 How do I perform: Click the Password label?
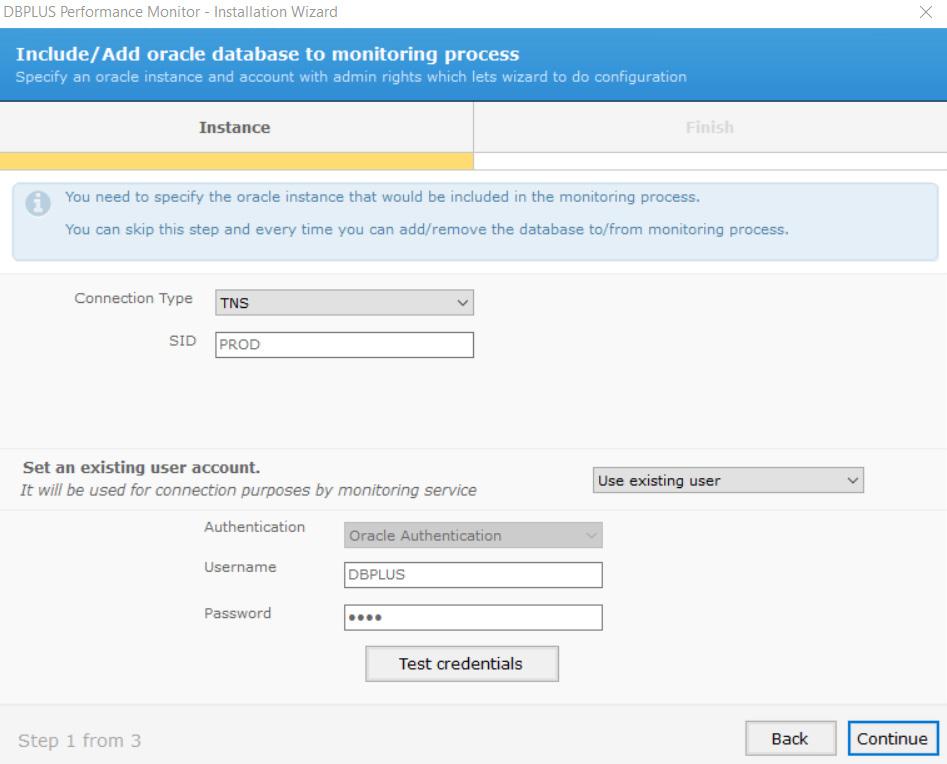(237, 613)
